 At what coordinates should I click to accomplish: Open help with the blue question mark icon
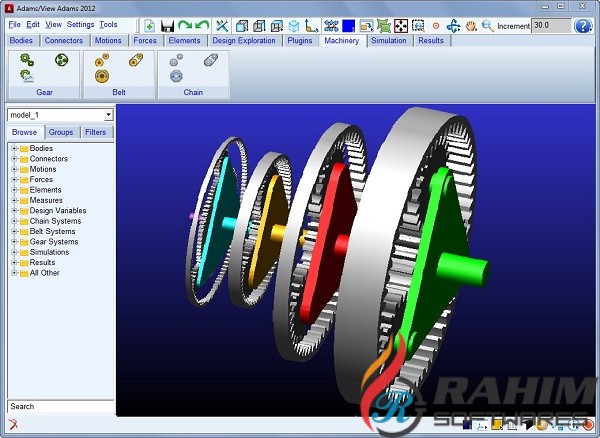[x=583, y=26]
